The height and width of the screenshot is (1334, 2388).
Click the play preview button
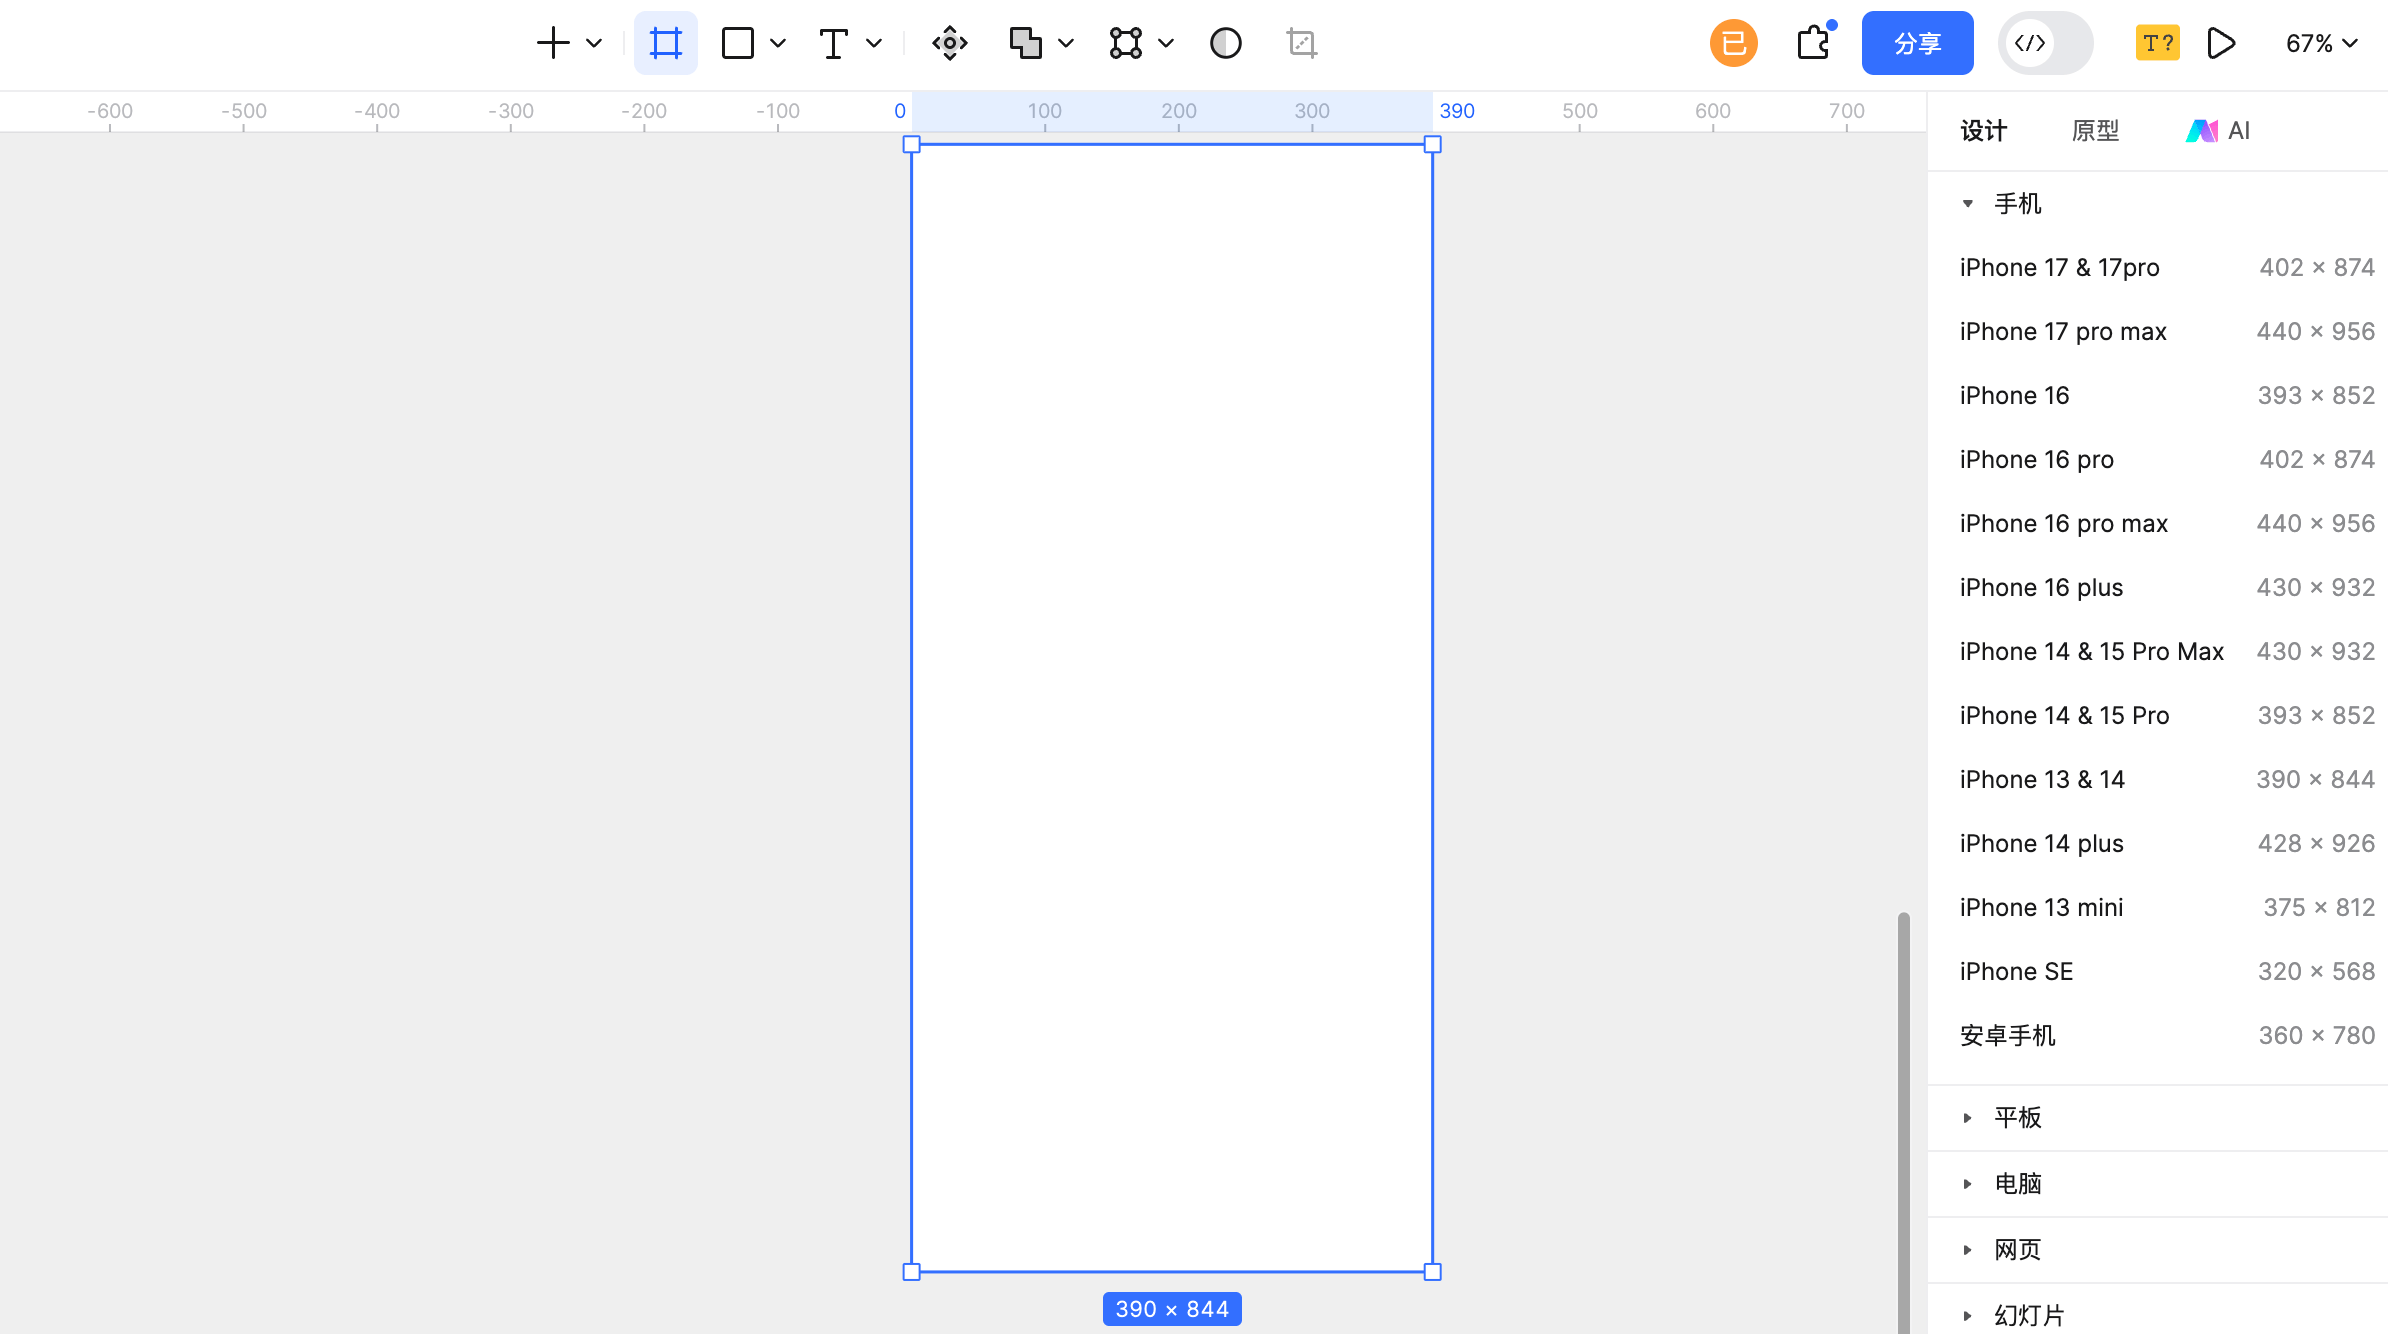click(2221, 43)
